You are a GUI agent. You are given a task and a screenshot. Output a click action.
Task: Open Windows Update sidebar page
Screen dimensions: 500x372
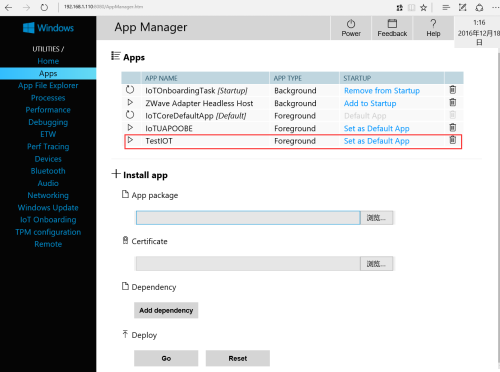48,208
